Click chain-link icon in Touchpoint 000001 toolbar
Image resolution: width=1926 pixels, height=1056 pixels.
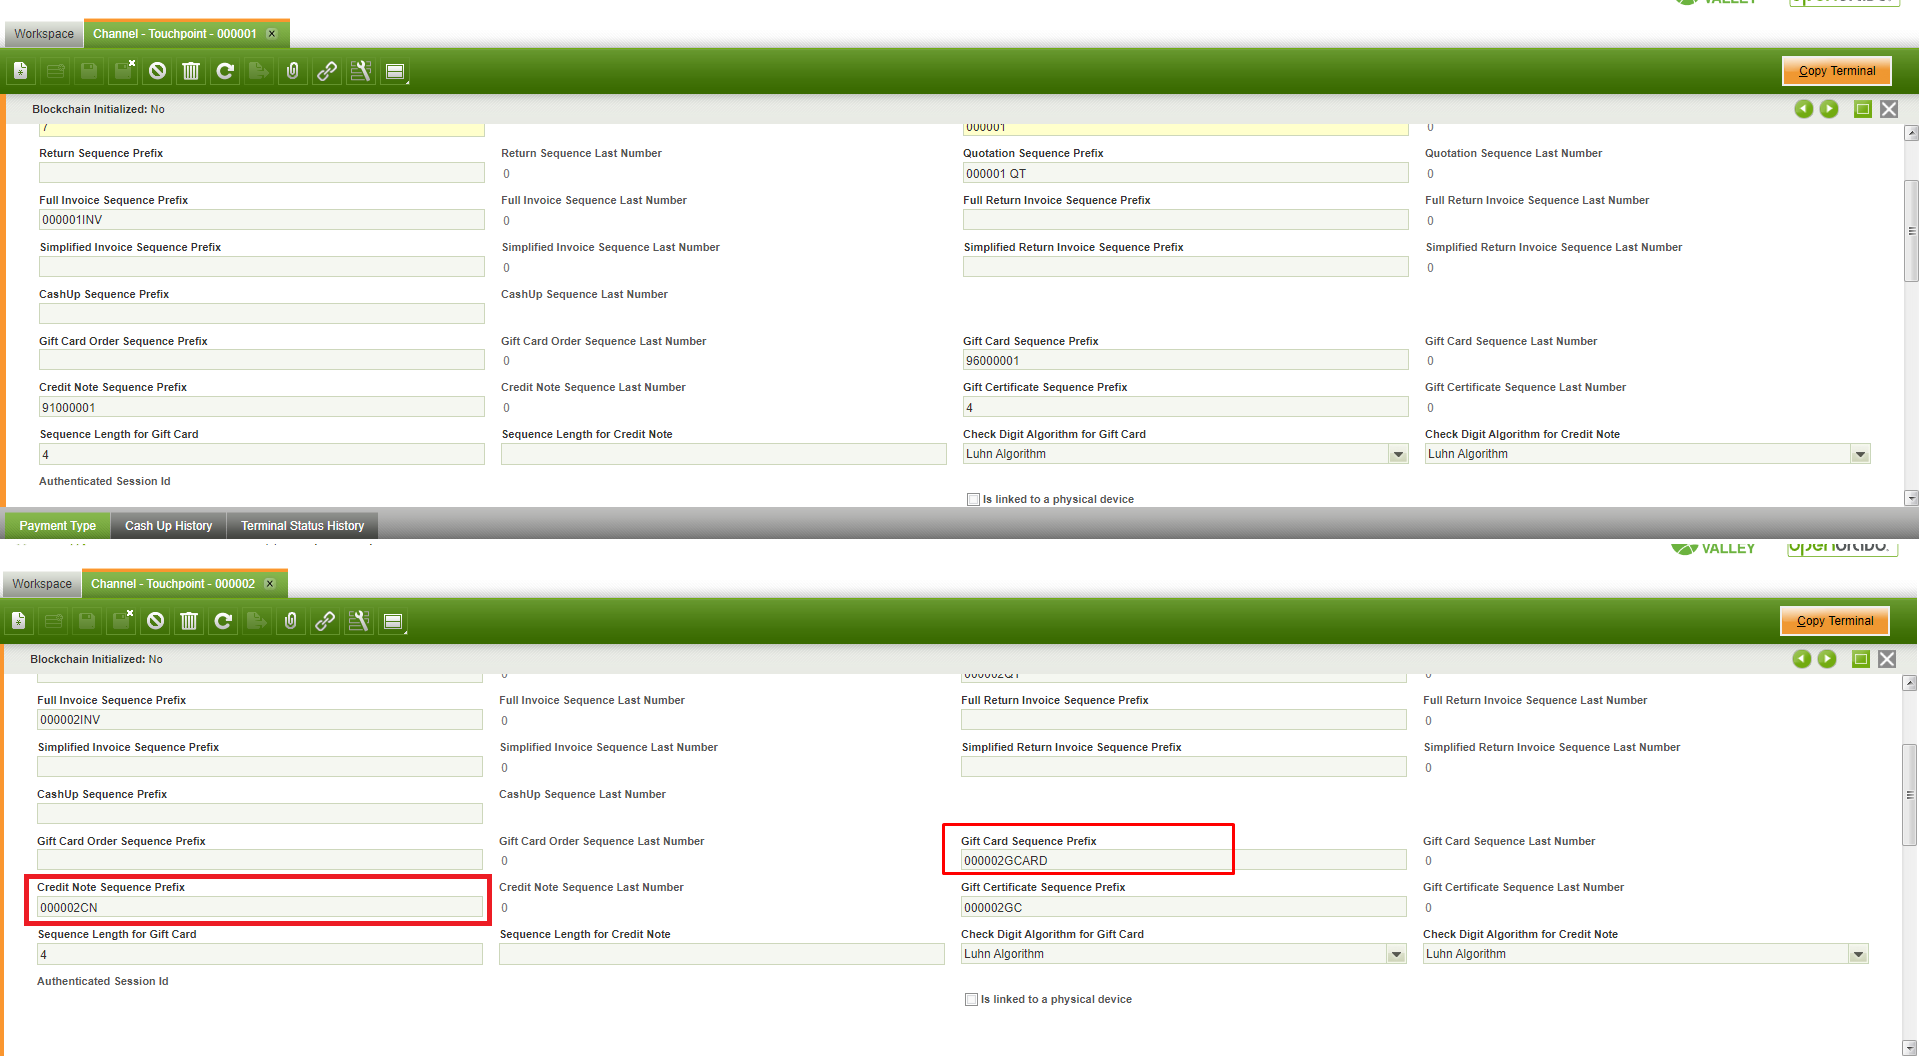(x=327, y=71)
